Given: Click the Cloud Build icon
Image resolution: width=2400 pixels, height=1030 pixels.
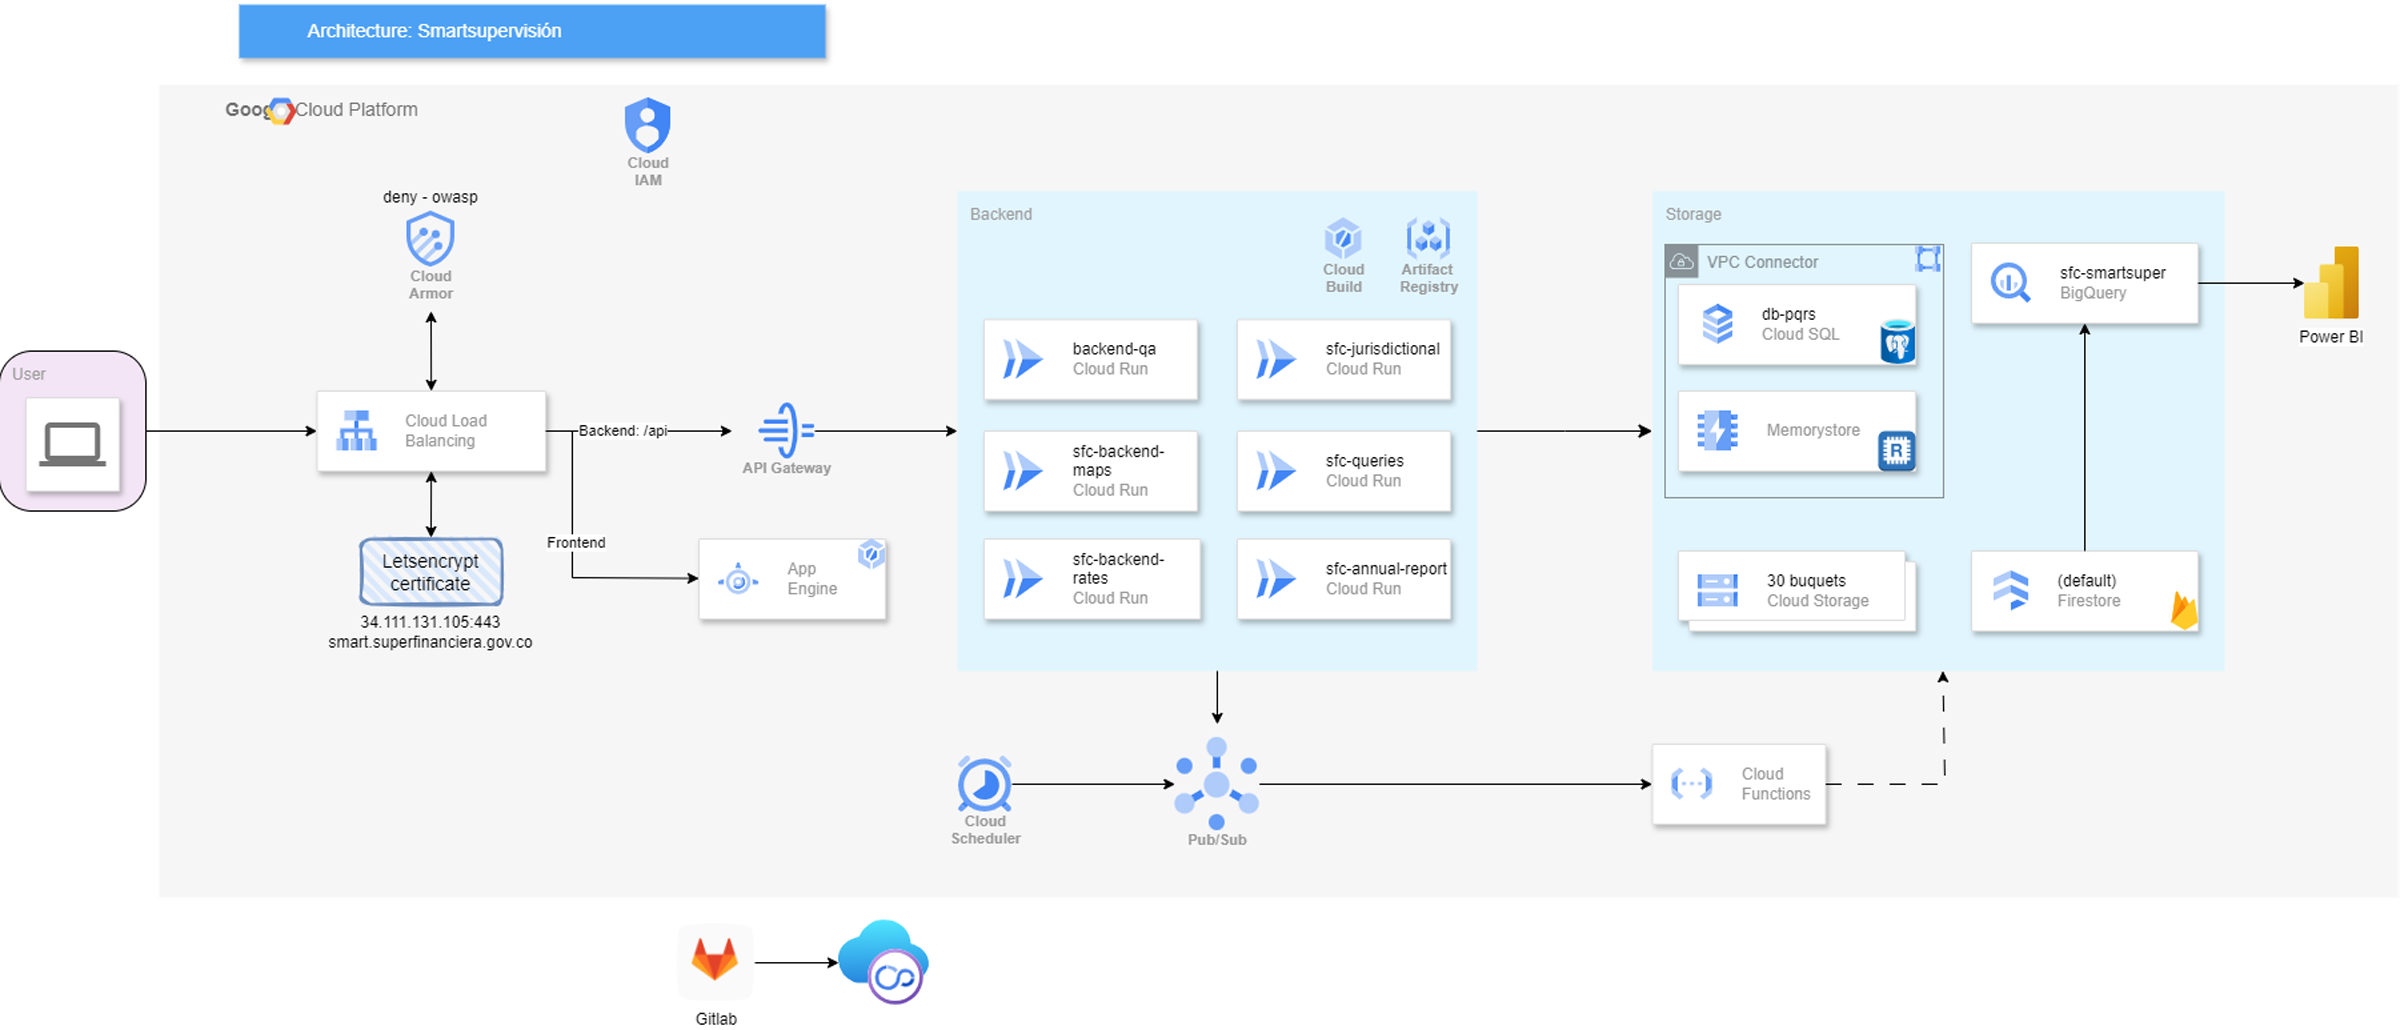Looking at the screenshot, I should 1343,239.
